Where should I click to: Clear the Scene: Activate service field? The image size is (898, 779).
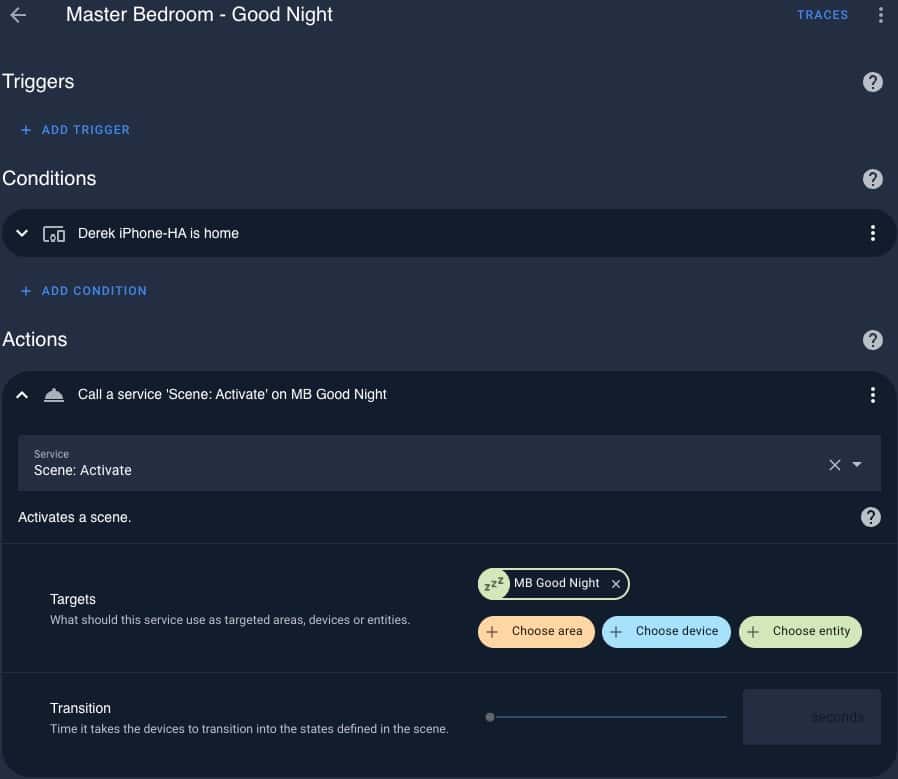click(x=834, y=464)
